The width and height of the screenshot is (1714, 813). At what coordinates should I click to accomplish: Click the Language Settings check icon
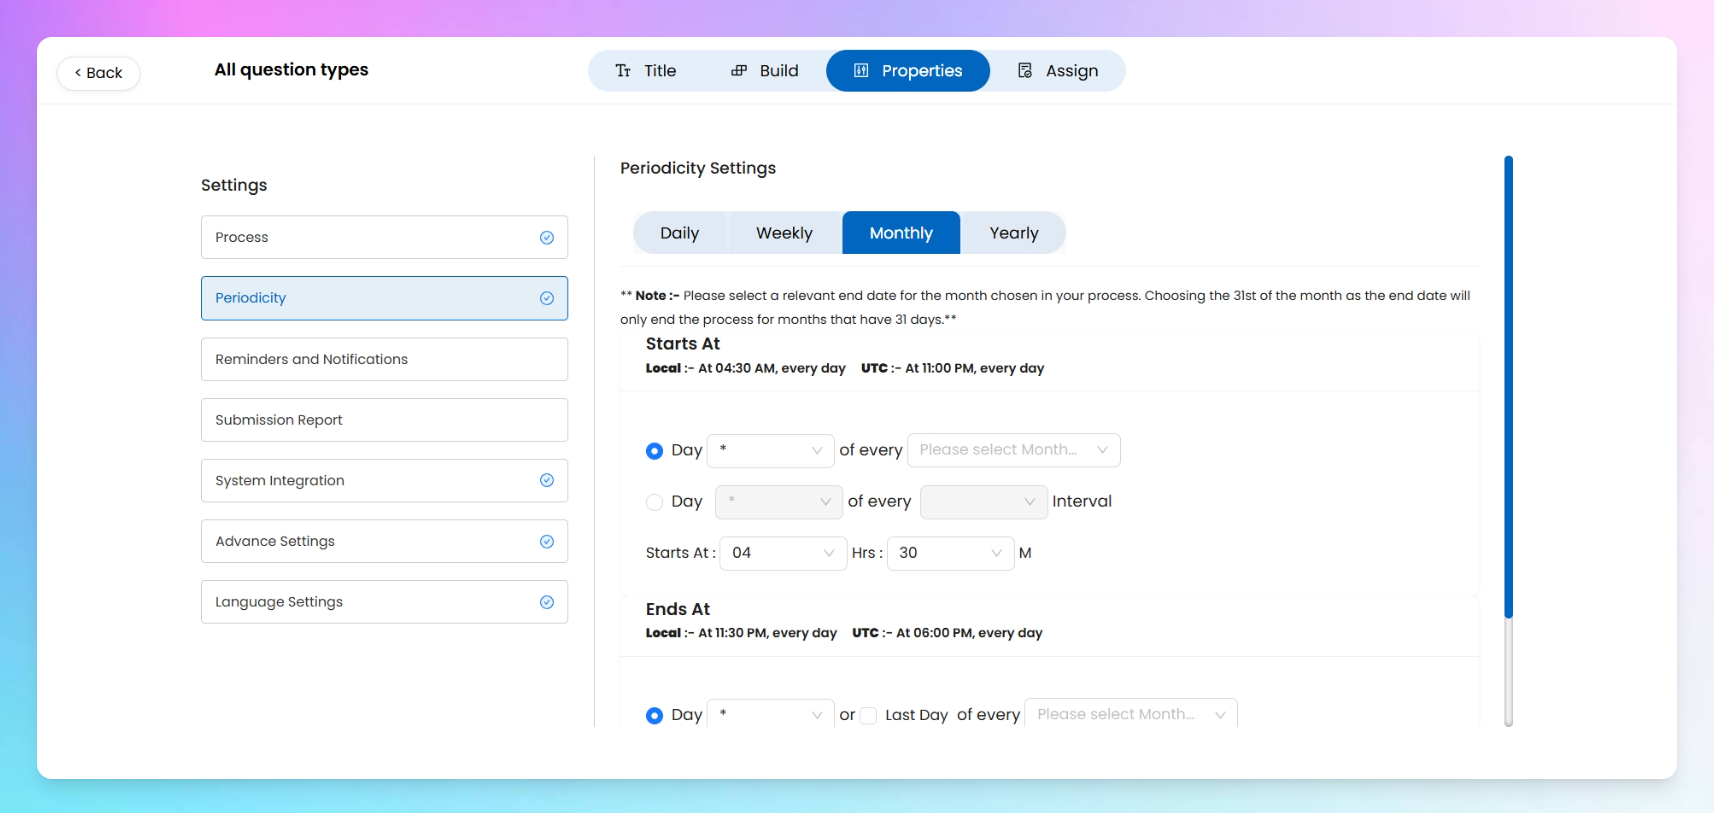547,602
